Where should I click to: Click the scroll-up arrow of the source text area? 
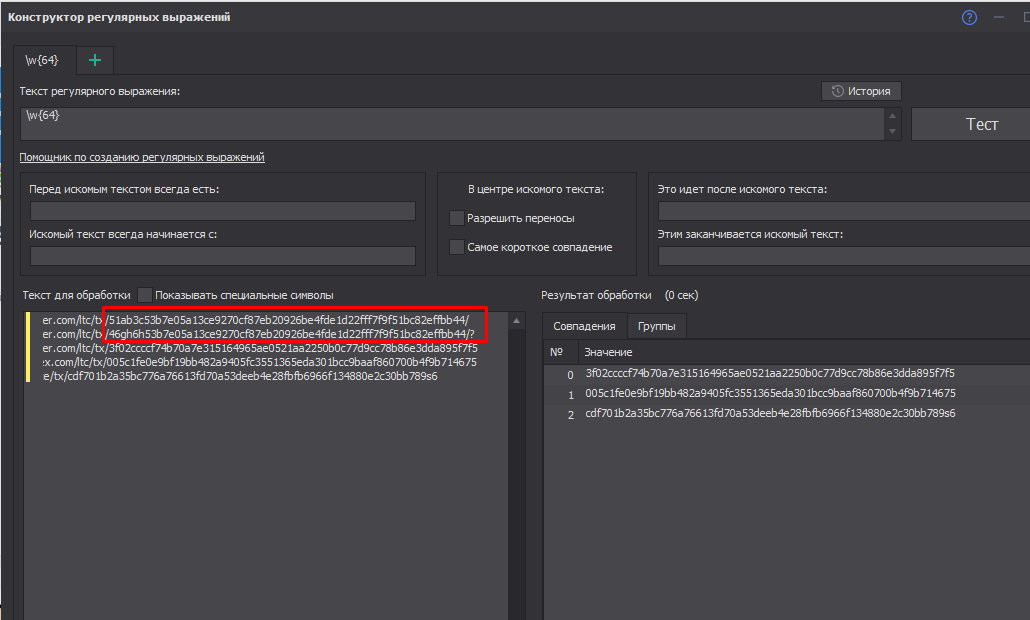coord(516,321)
